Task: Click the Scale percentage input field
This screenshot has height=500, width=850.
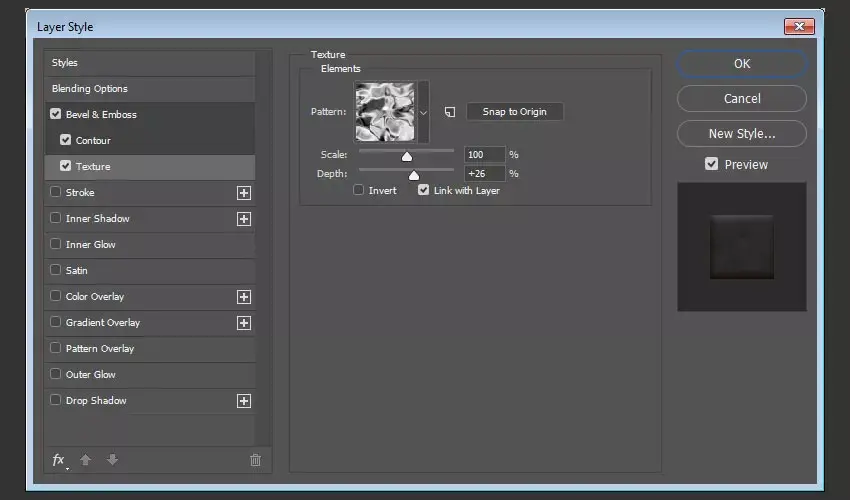Action: [485, 155]
